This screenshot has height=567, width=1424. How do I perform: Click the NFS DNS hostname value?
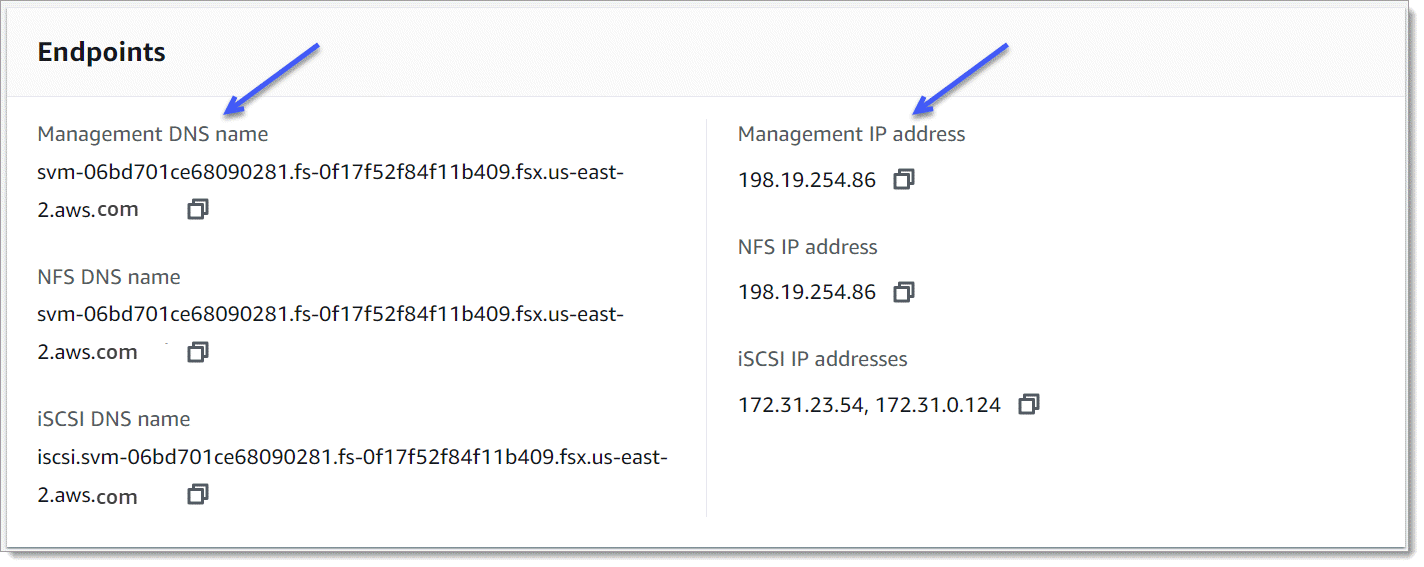click(330, 315)
